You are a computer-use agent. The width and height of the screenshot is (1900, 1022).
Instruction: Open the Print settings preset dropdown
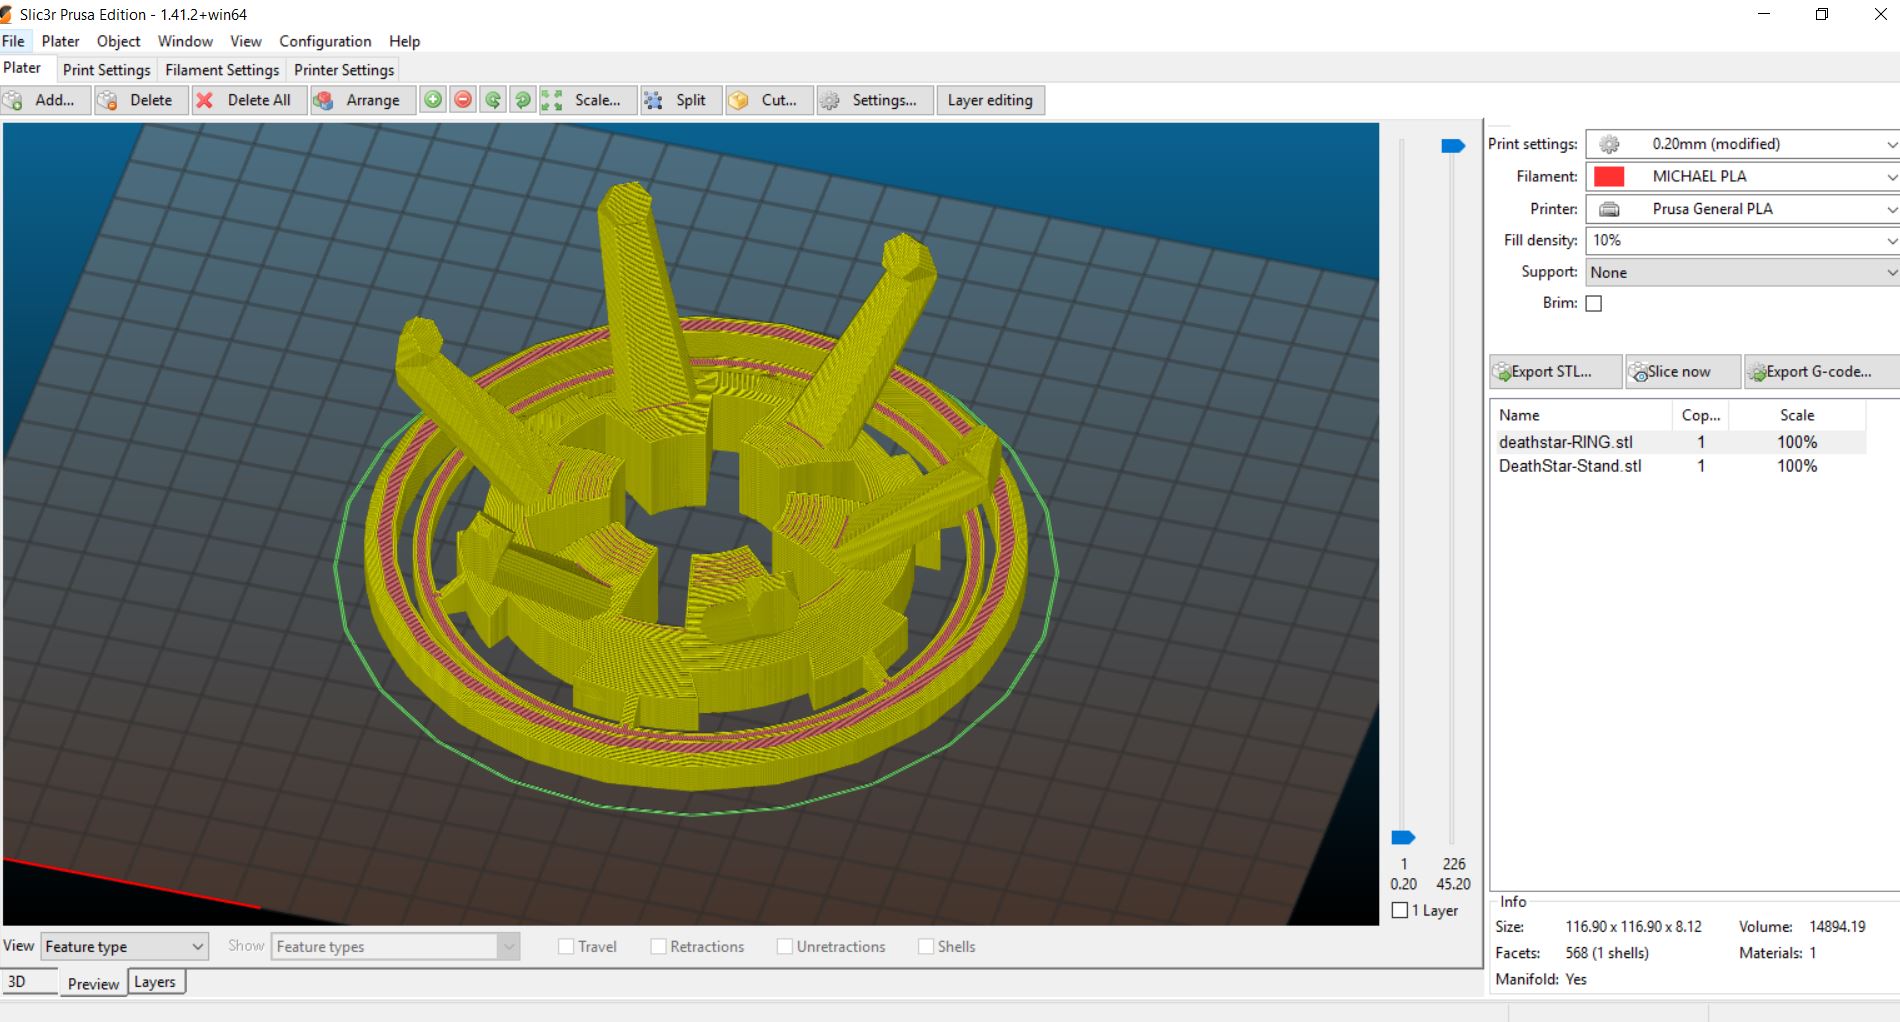(1742, 144)
